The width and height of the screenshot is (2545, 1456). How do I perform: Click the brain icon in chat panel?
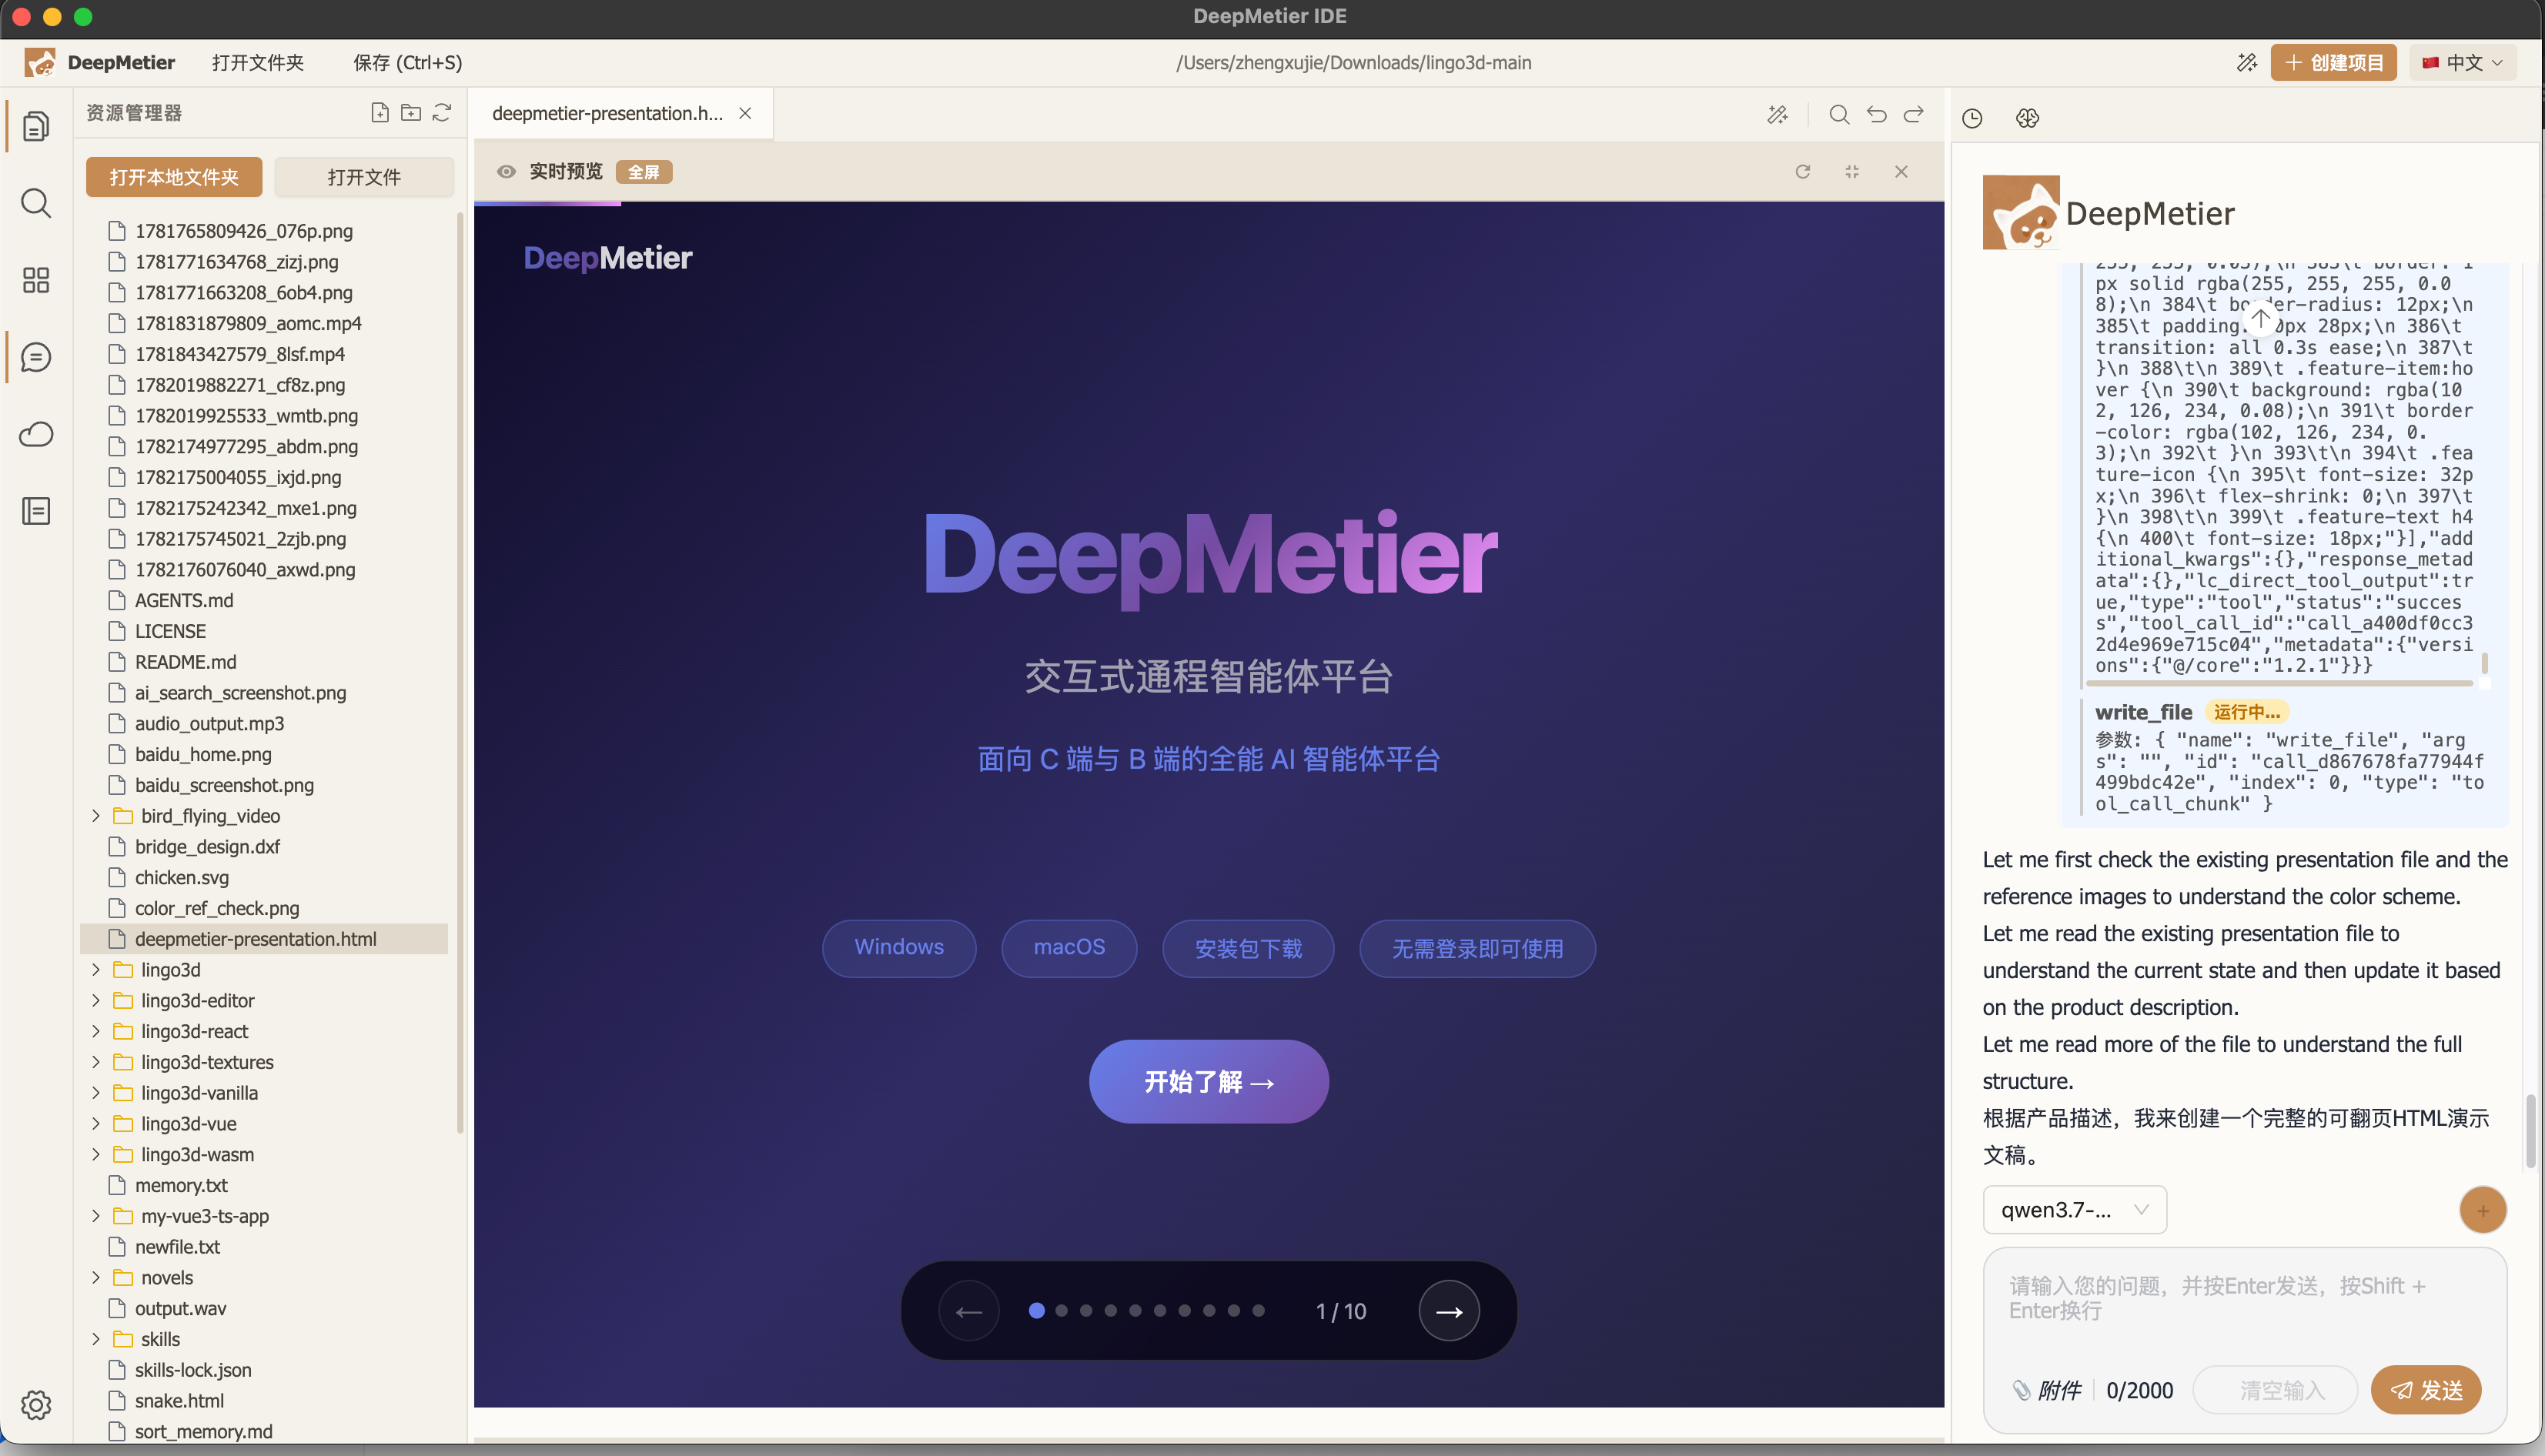coord(2027,118)
